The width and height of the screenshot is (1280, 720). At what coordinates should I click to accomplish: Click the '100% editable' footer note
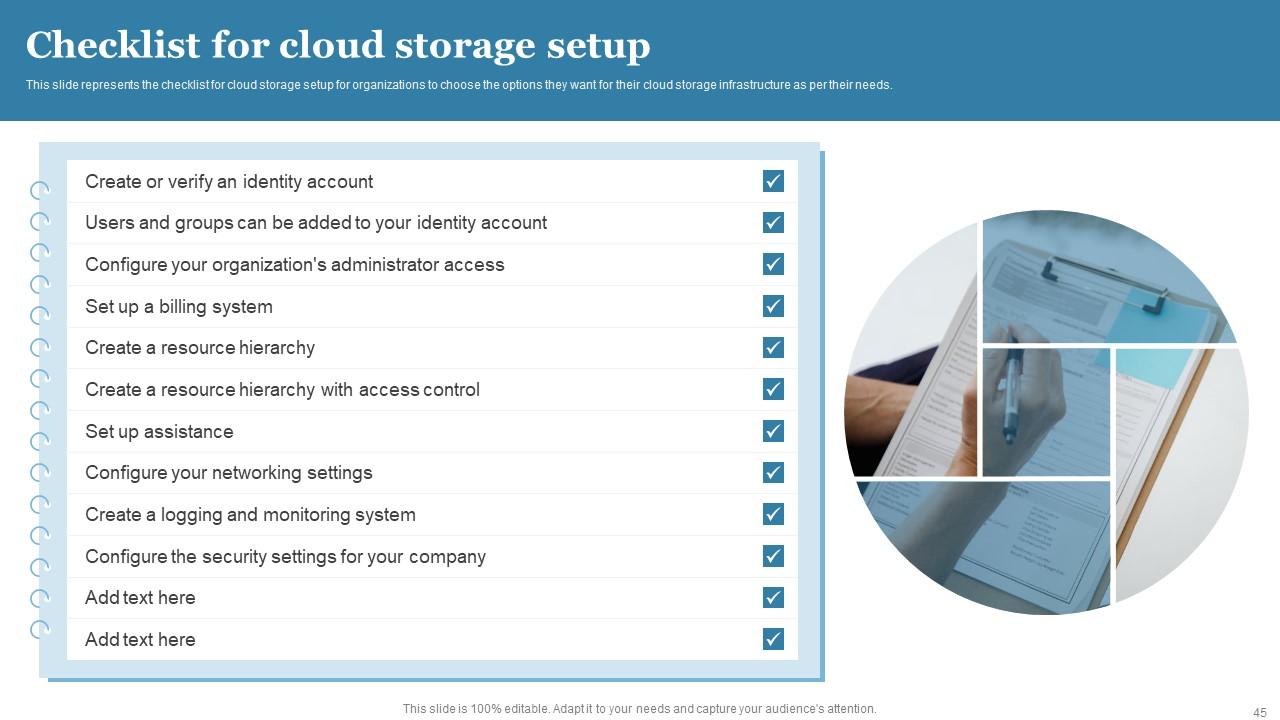tap(638, 708)
